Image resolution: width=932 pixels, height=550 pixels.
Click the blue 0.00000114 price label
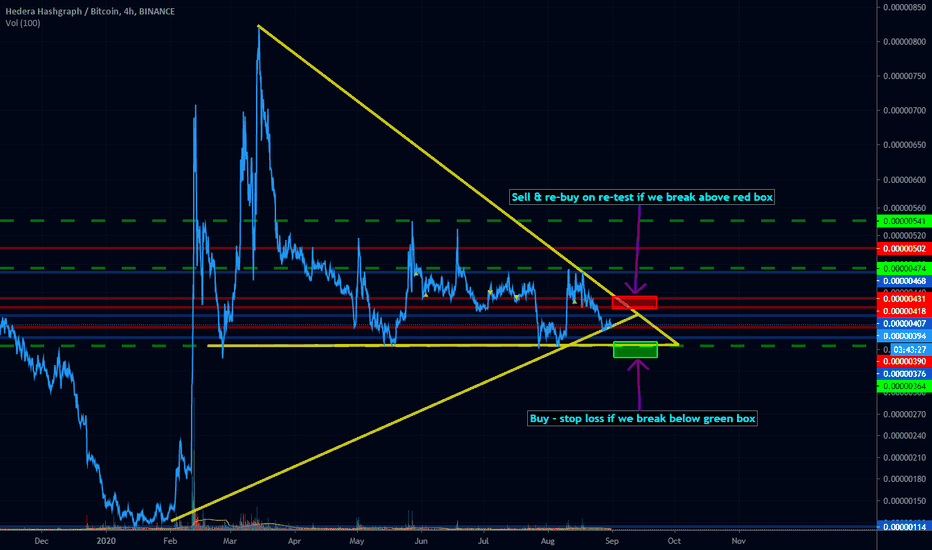click(x=904, y=527)
